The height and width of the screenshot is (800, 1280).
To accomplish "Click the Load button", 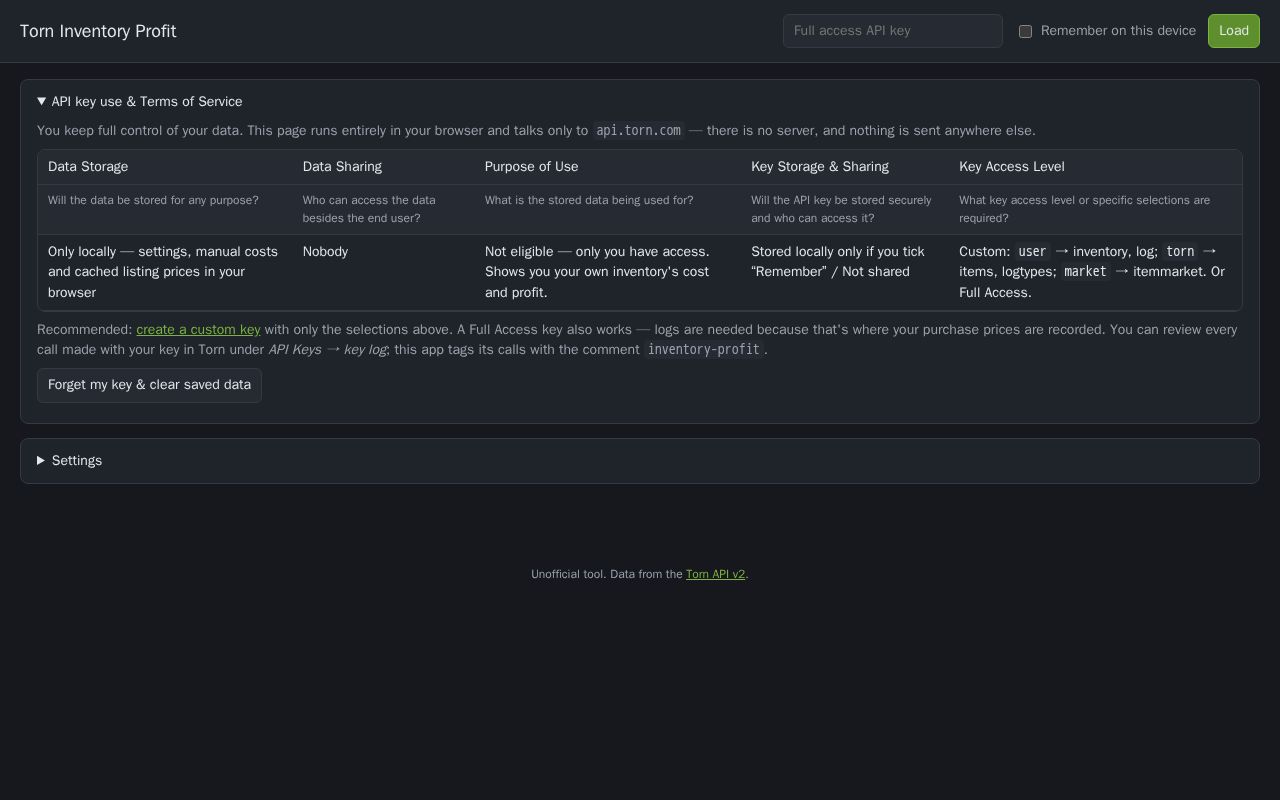I will click(1233, 31).
